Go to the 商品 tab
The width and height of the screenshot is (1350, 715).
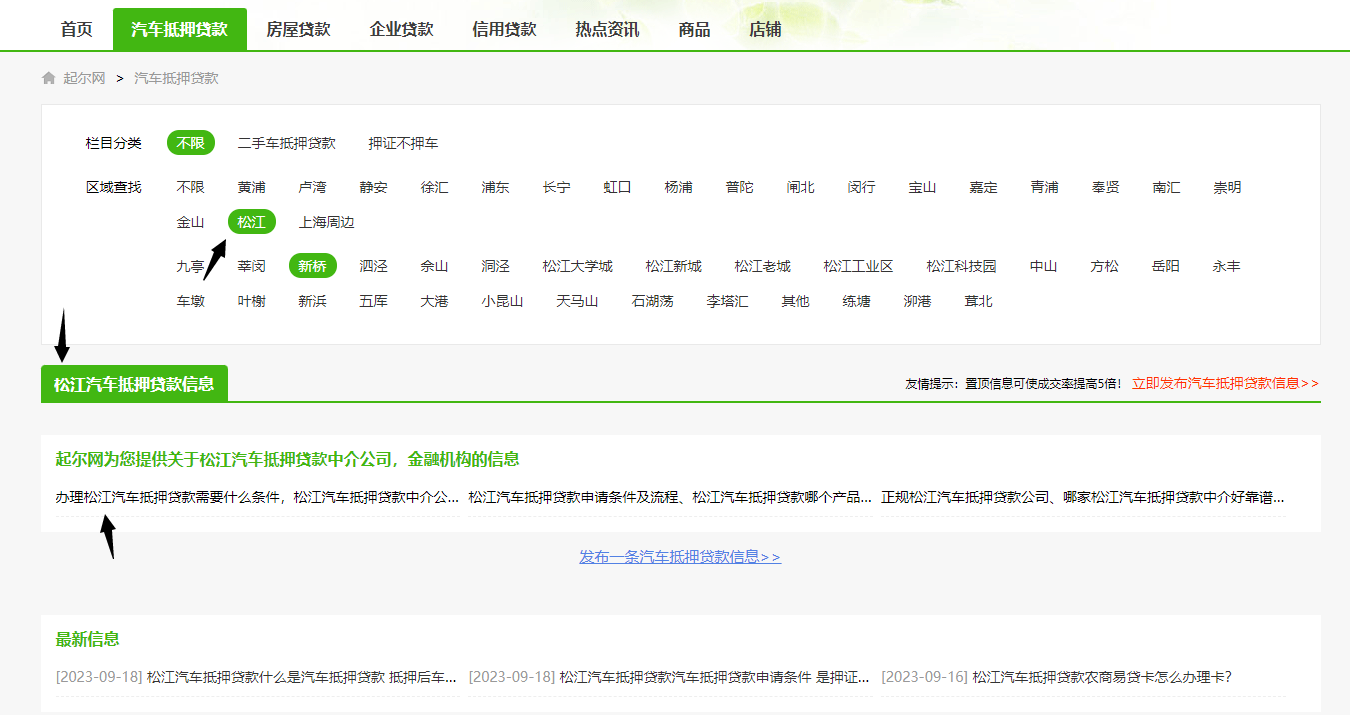point(694,30)
